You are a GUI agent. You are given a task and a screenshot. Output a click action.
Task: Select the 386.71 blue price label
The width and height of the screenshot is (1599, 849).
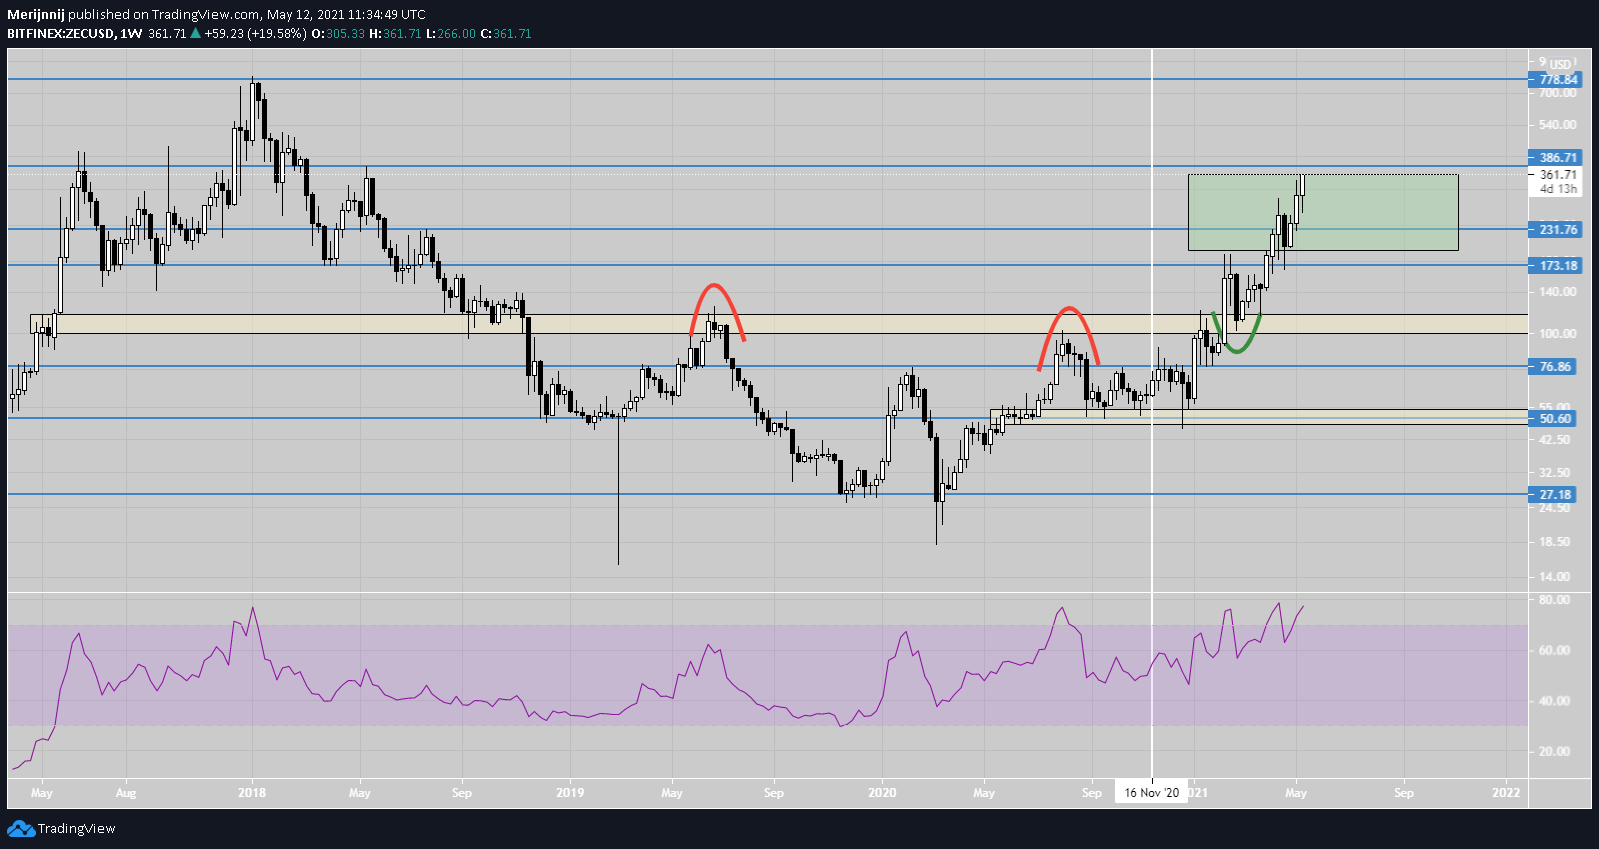tap(1555, 157)
